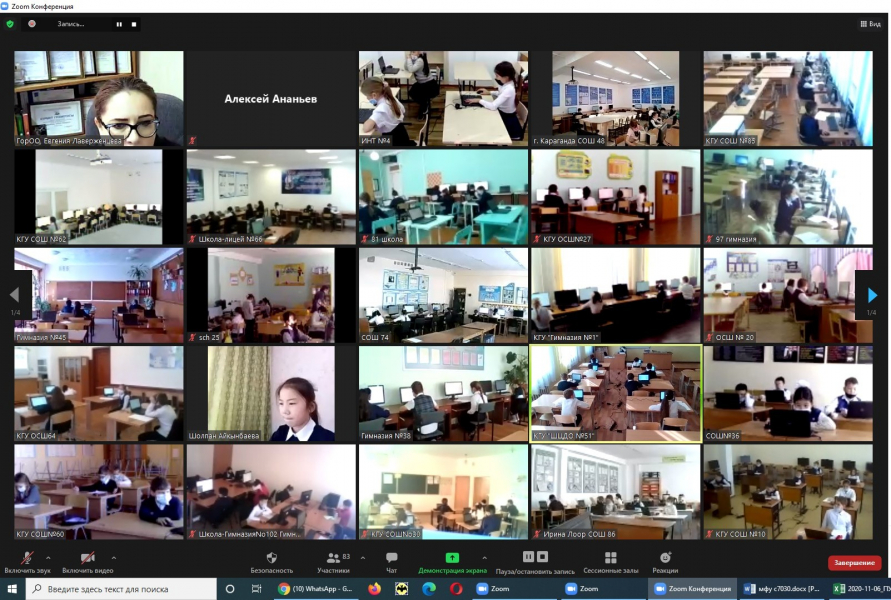Open the Участники participants panel
891x600 pixels.
pyautogui.click(x=332, y=562)
